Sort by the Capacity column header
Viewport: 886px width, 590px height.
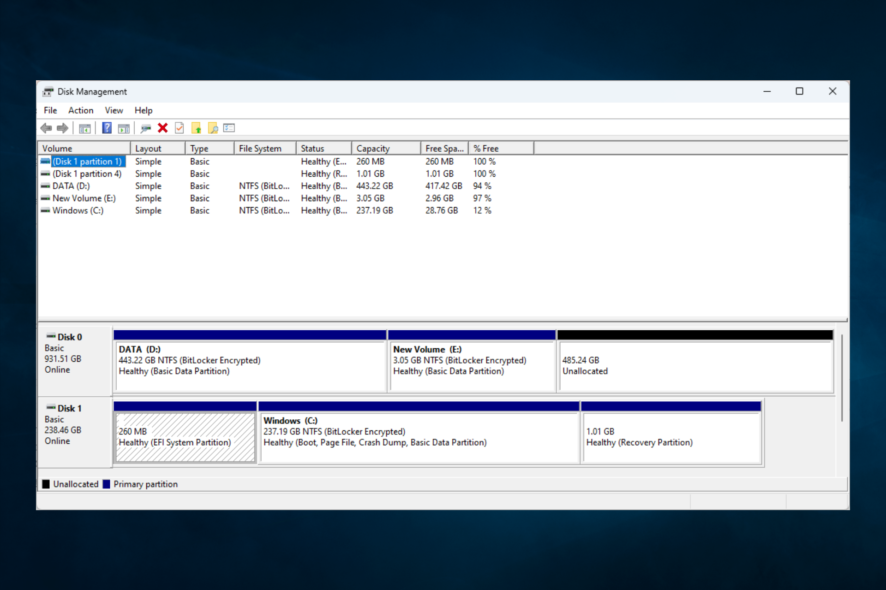coord(386,149)
